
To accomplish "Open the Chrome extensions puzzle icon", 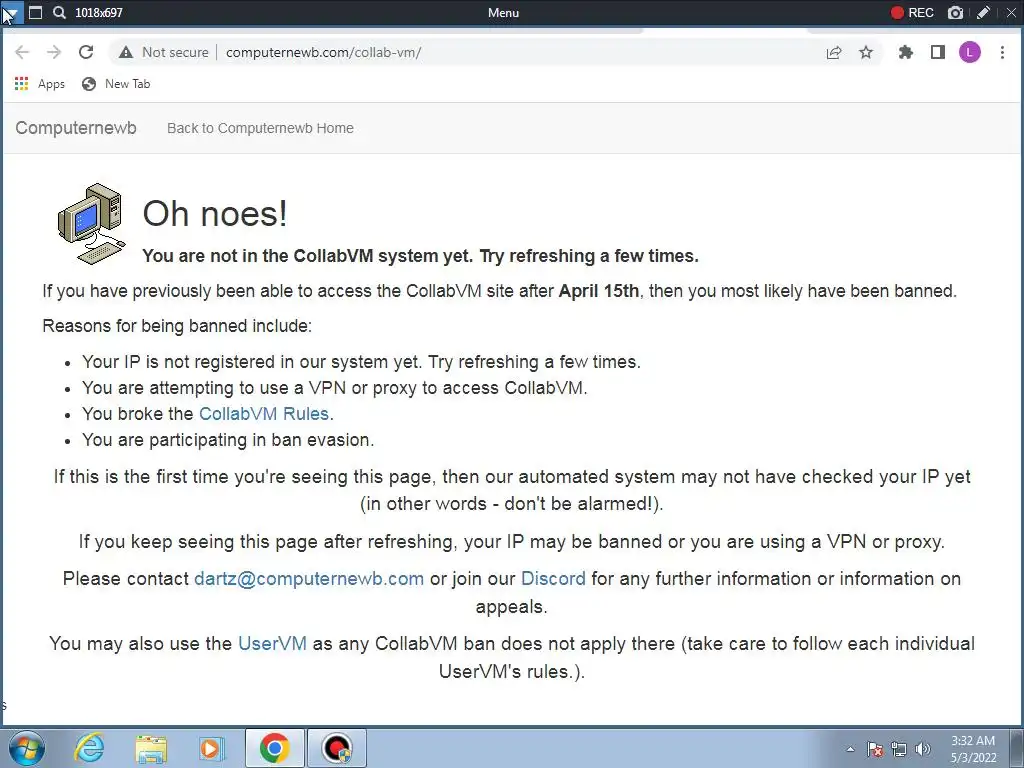I will coord(906,52).
